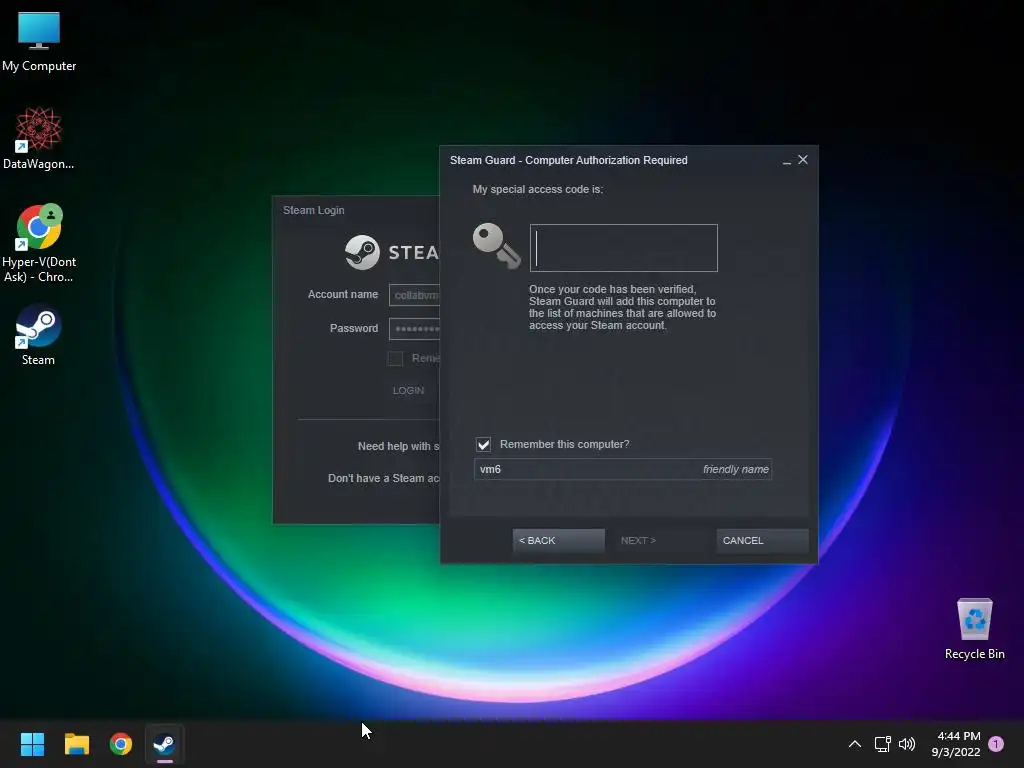
Task: Click the Don't have a Steam account text
Action: point(383,478)
